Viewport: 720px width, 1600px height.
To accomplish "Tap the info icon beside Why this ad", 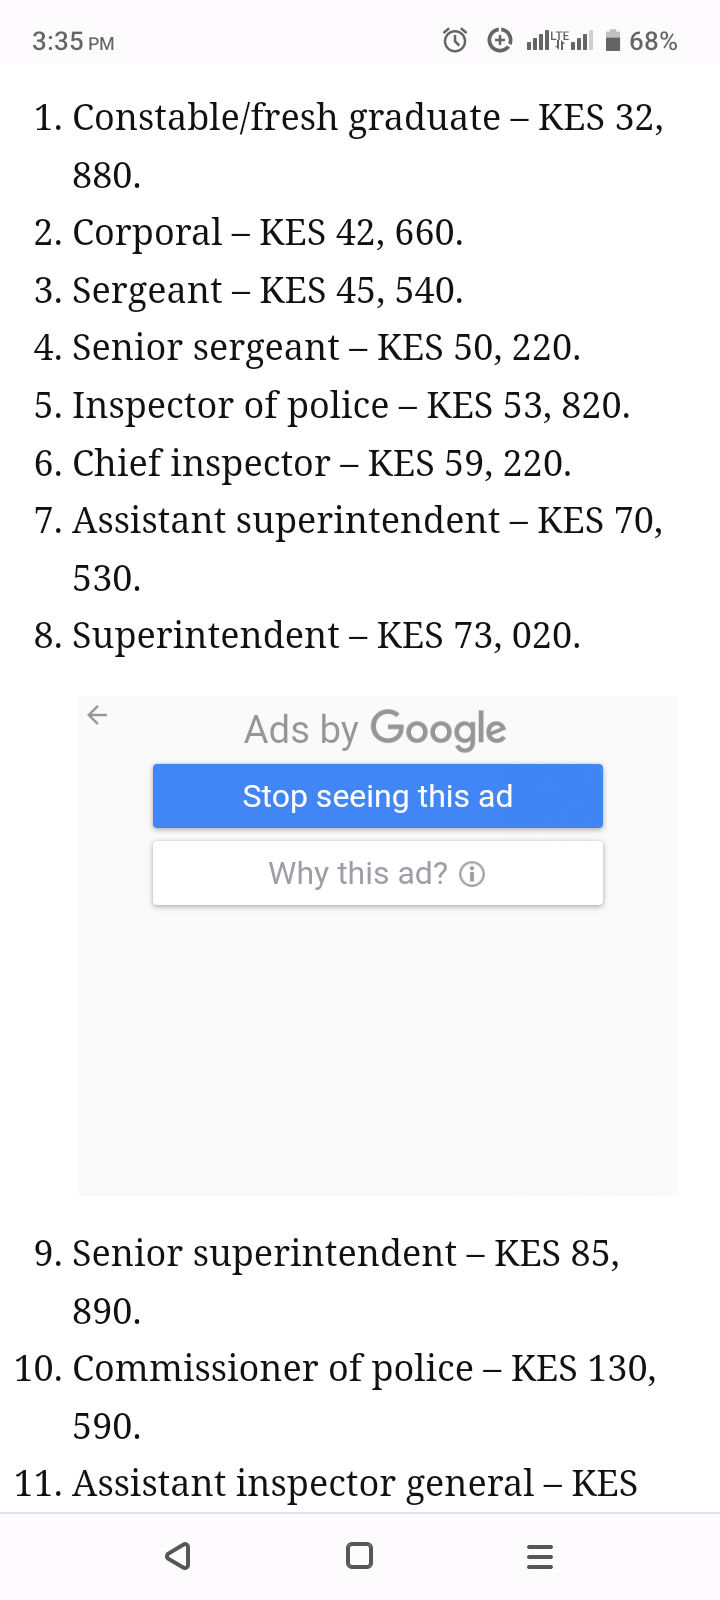I will coord(472,875).
